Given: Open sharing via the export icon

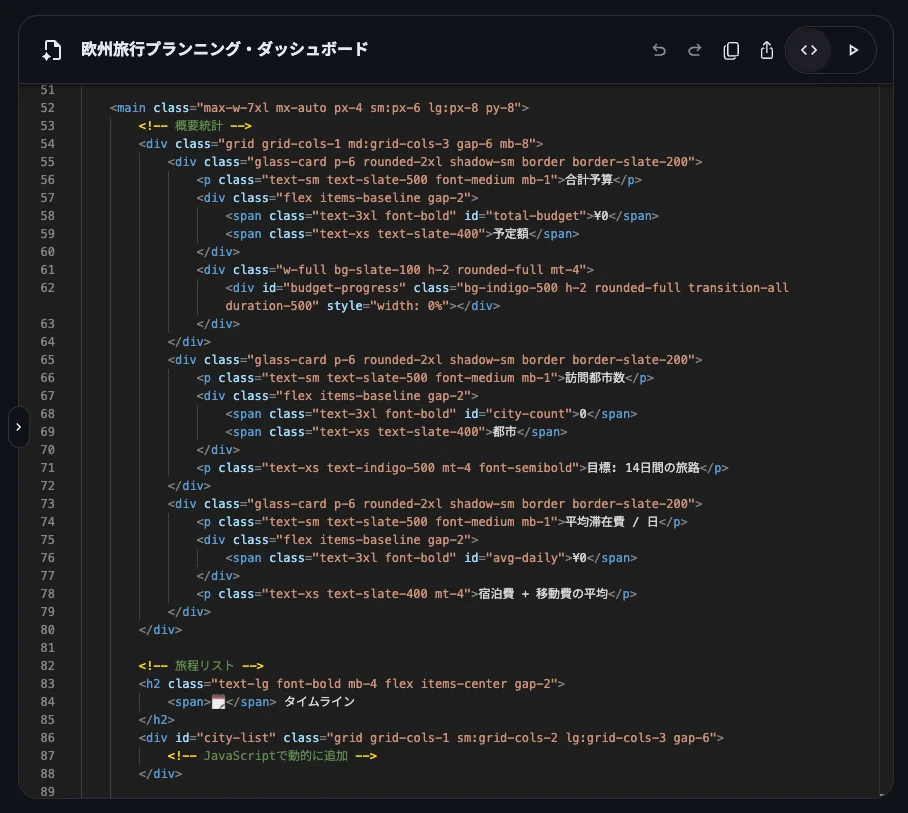Looking at the screenshot, I should pyautogui.click(x=767, y=49).
